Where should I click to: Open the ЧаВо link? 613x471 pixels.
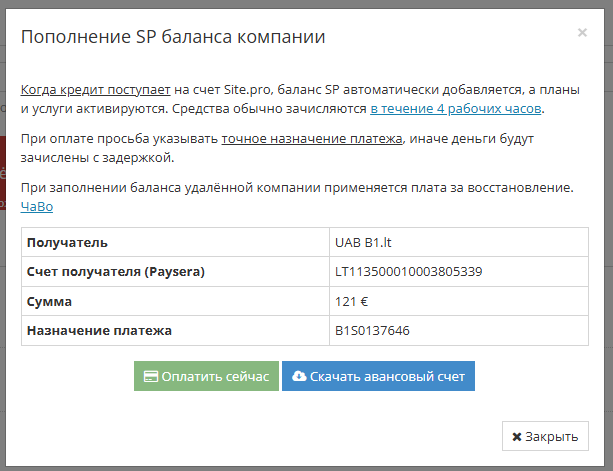37,206
